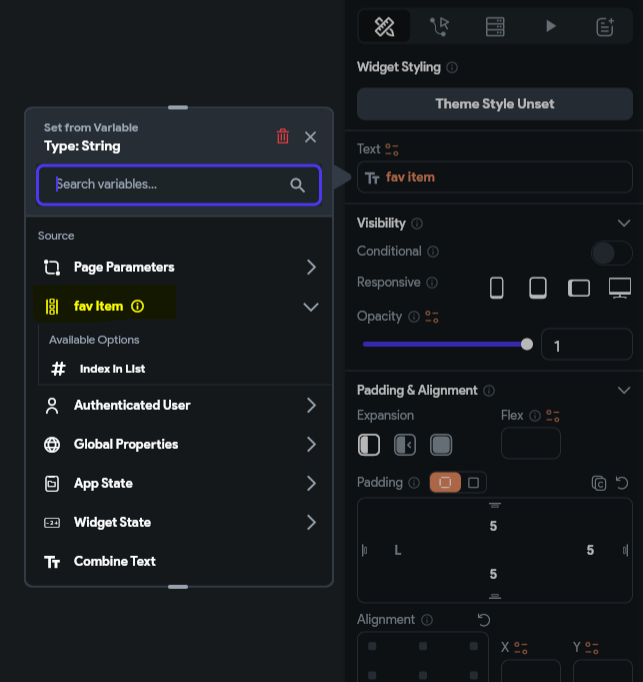
Task: Toggle the Conditional visibility switch
Action: pyautogui.click(x=611, y=253)
